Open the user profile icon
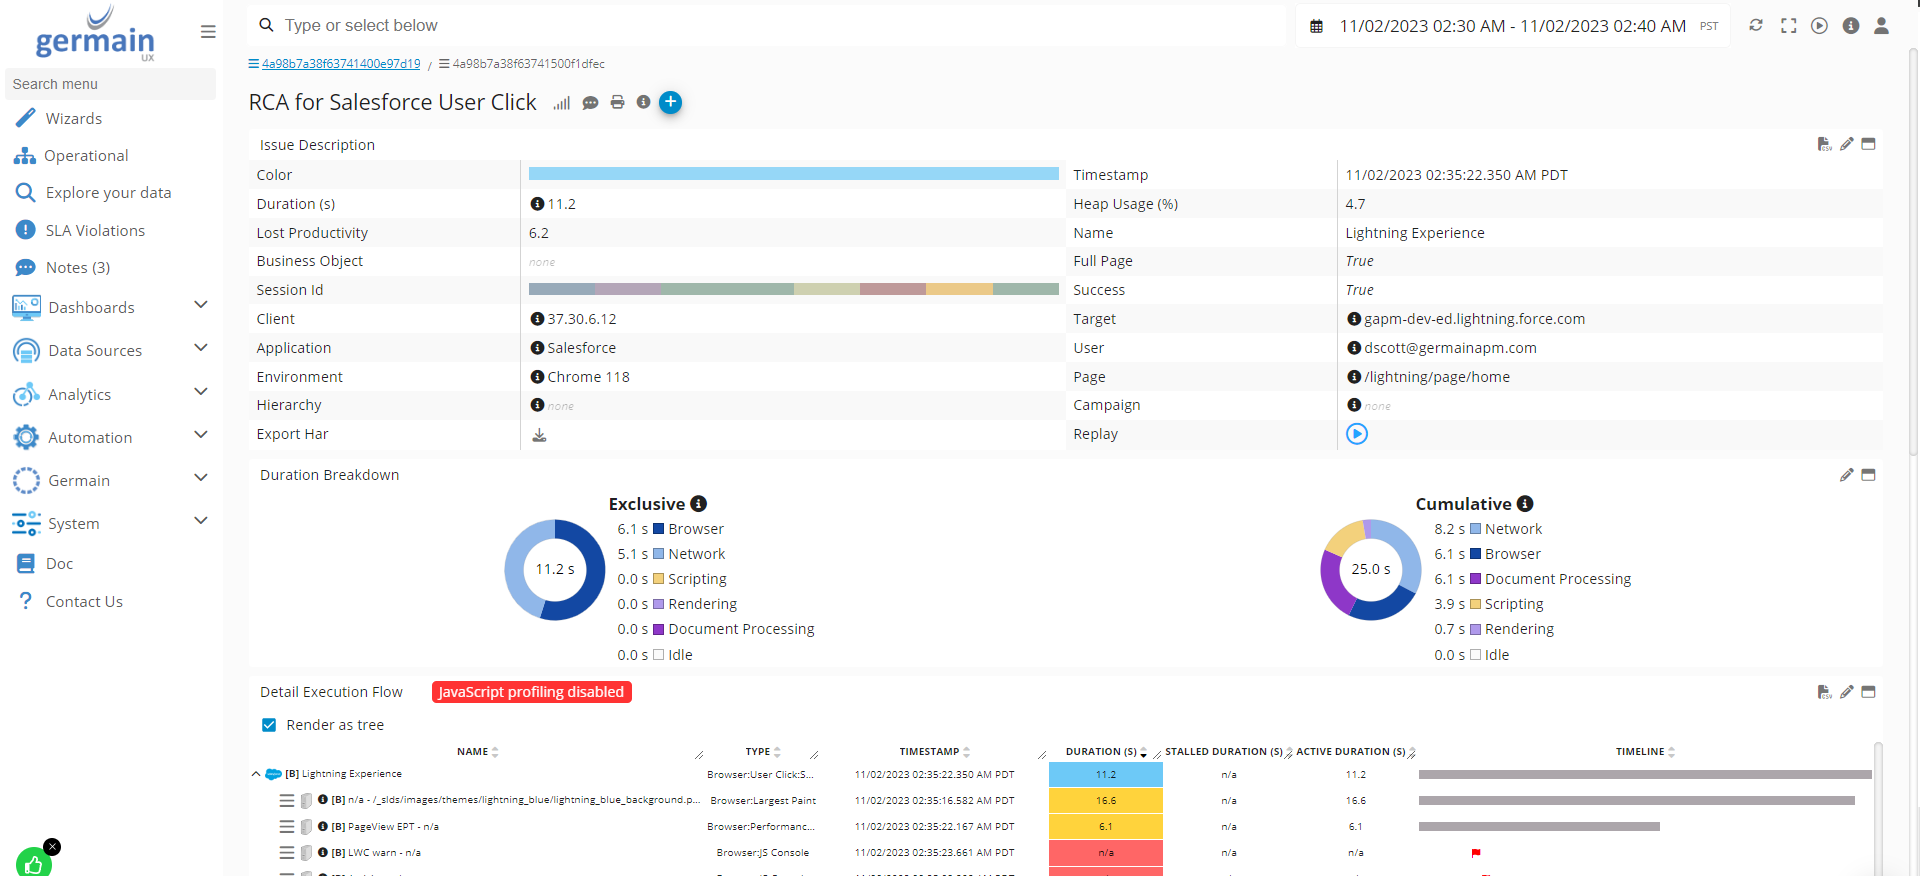This screenshot has width=1920, height=876. coord(1881,26)
